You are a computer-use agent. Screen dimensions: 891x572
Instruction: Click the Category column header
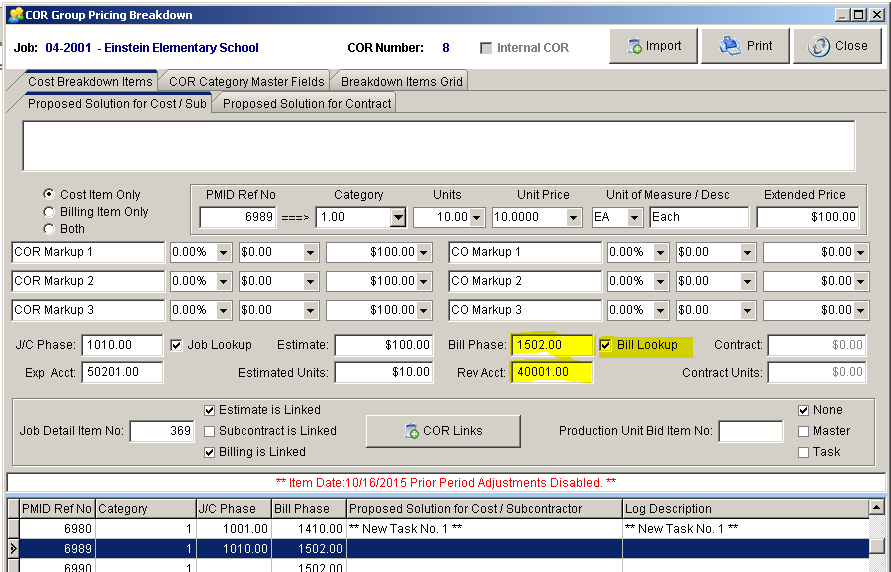[145, 509]
